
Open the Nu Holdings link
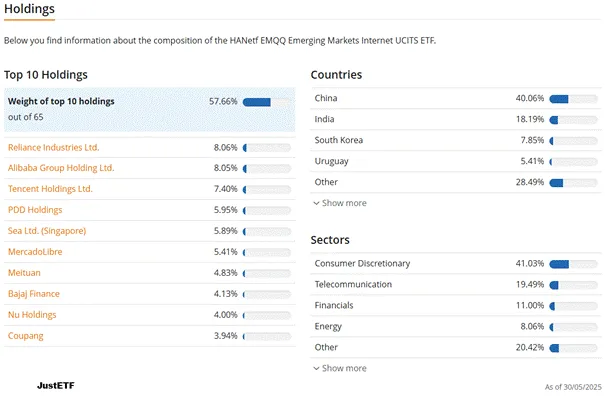coord(32,315)
